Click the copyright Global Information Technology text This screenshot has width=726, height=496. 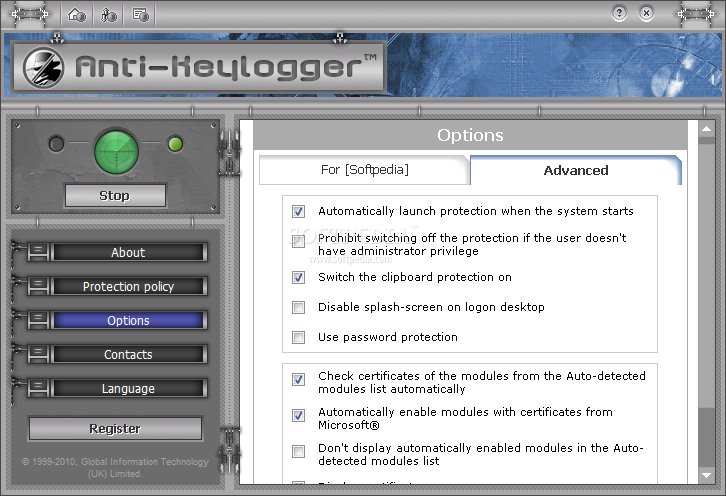pos(115,467)
